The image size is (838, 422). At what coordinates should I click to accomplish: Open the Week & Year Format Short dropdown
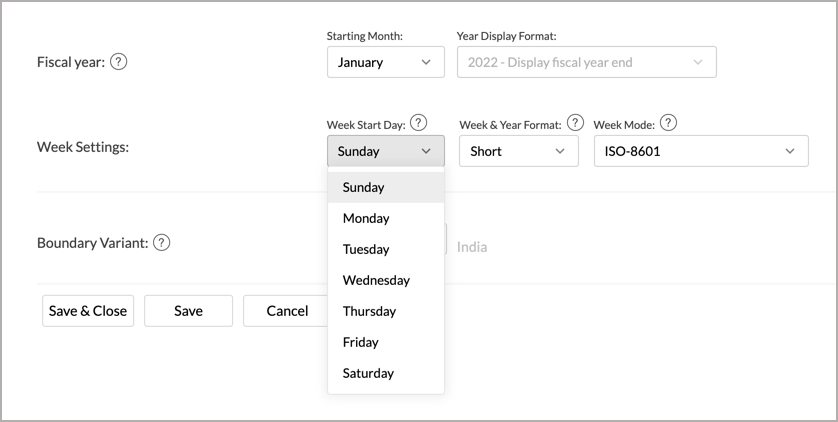(519, 151)
